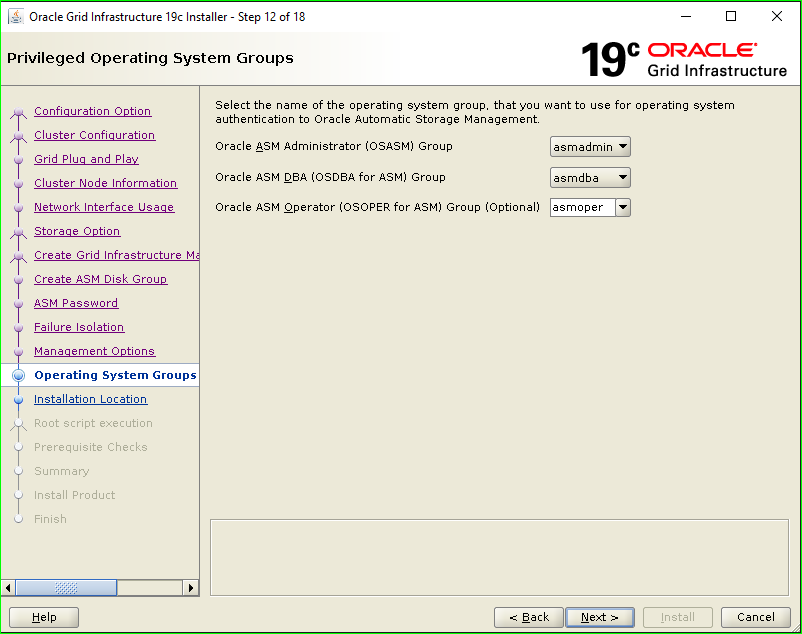Go back to the Management Options step
Screen dimensions: 802x634
[x=94, y=351]
